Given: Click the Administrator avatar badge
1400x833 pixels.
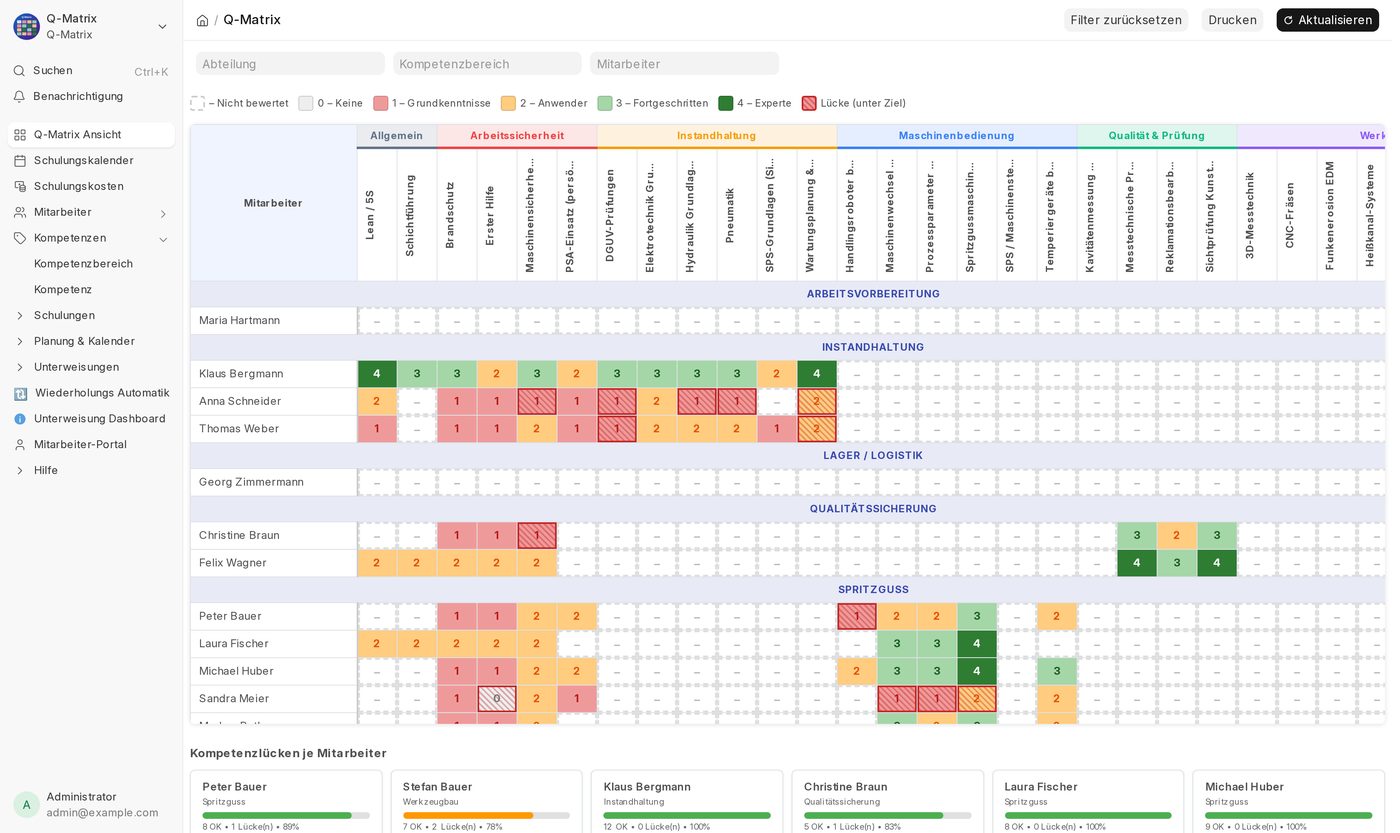Looking at the screenshot, I should [26, 805].
